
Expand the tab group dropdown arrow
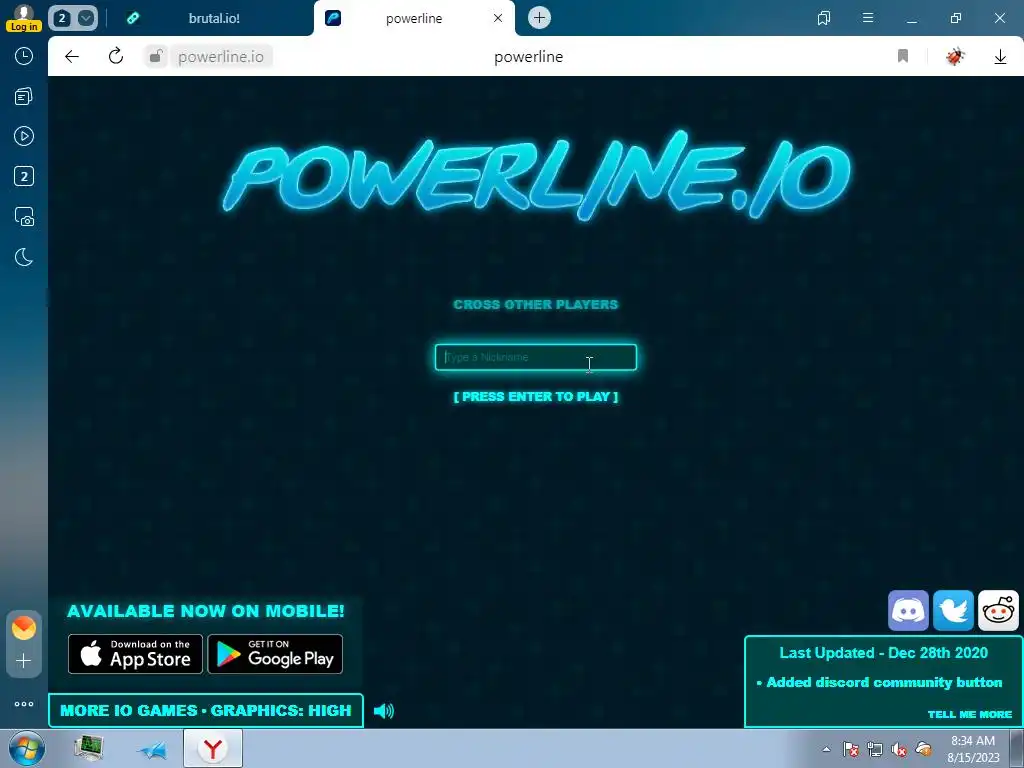point(86,18)
